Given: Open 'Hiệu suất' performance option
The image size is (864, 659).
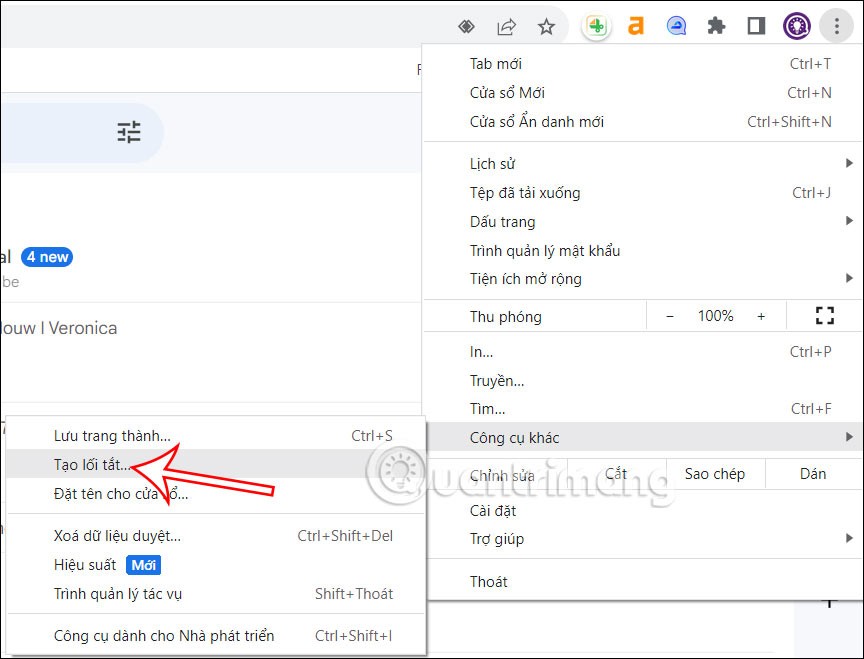Looking at the screenshot, I should (215, 565).
